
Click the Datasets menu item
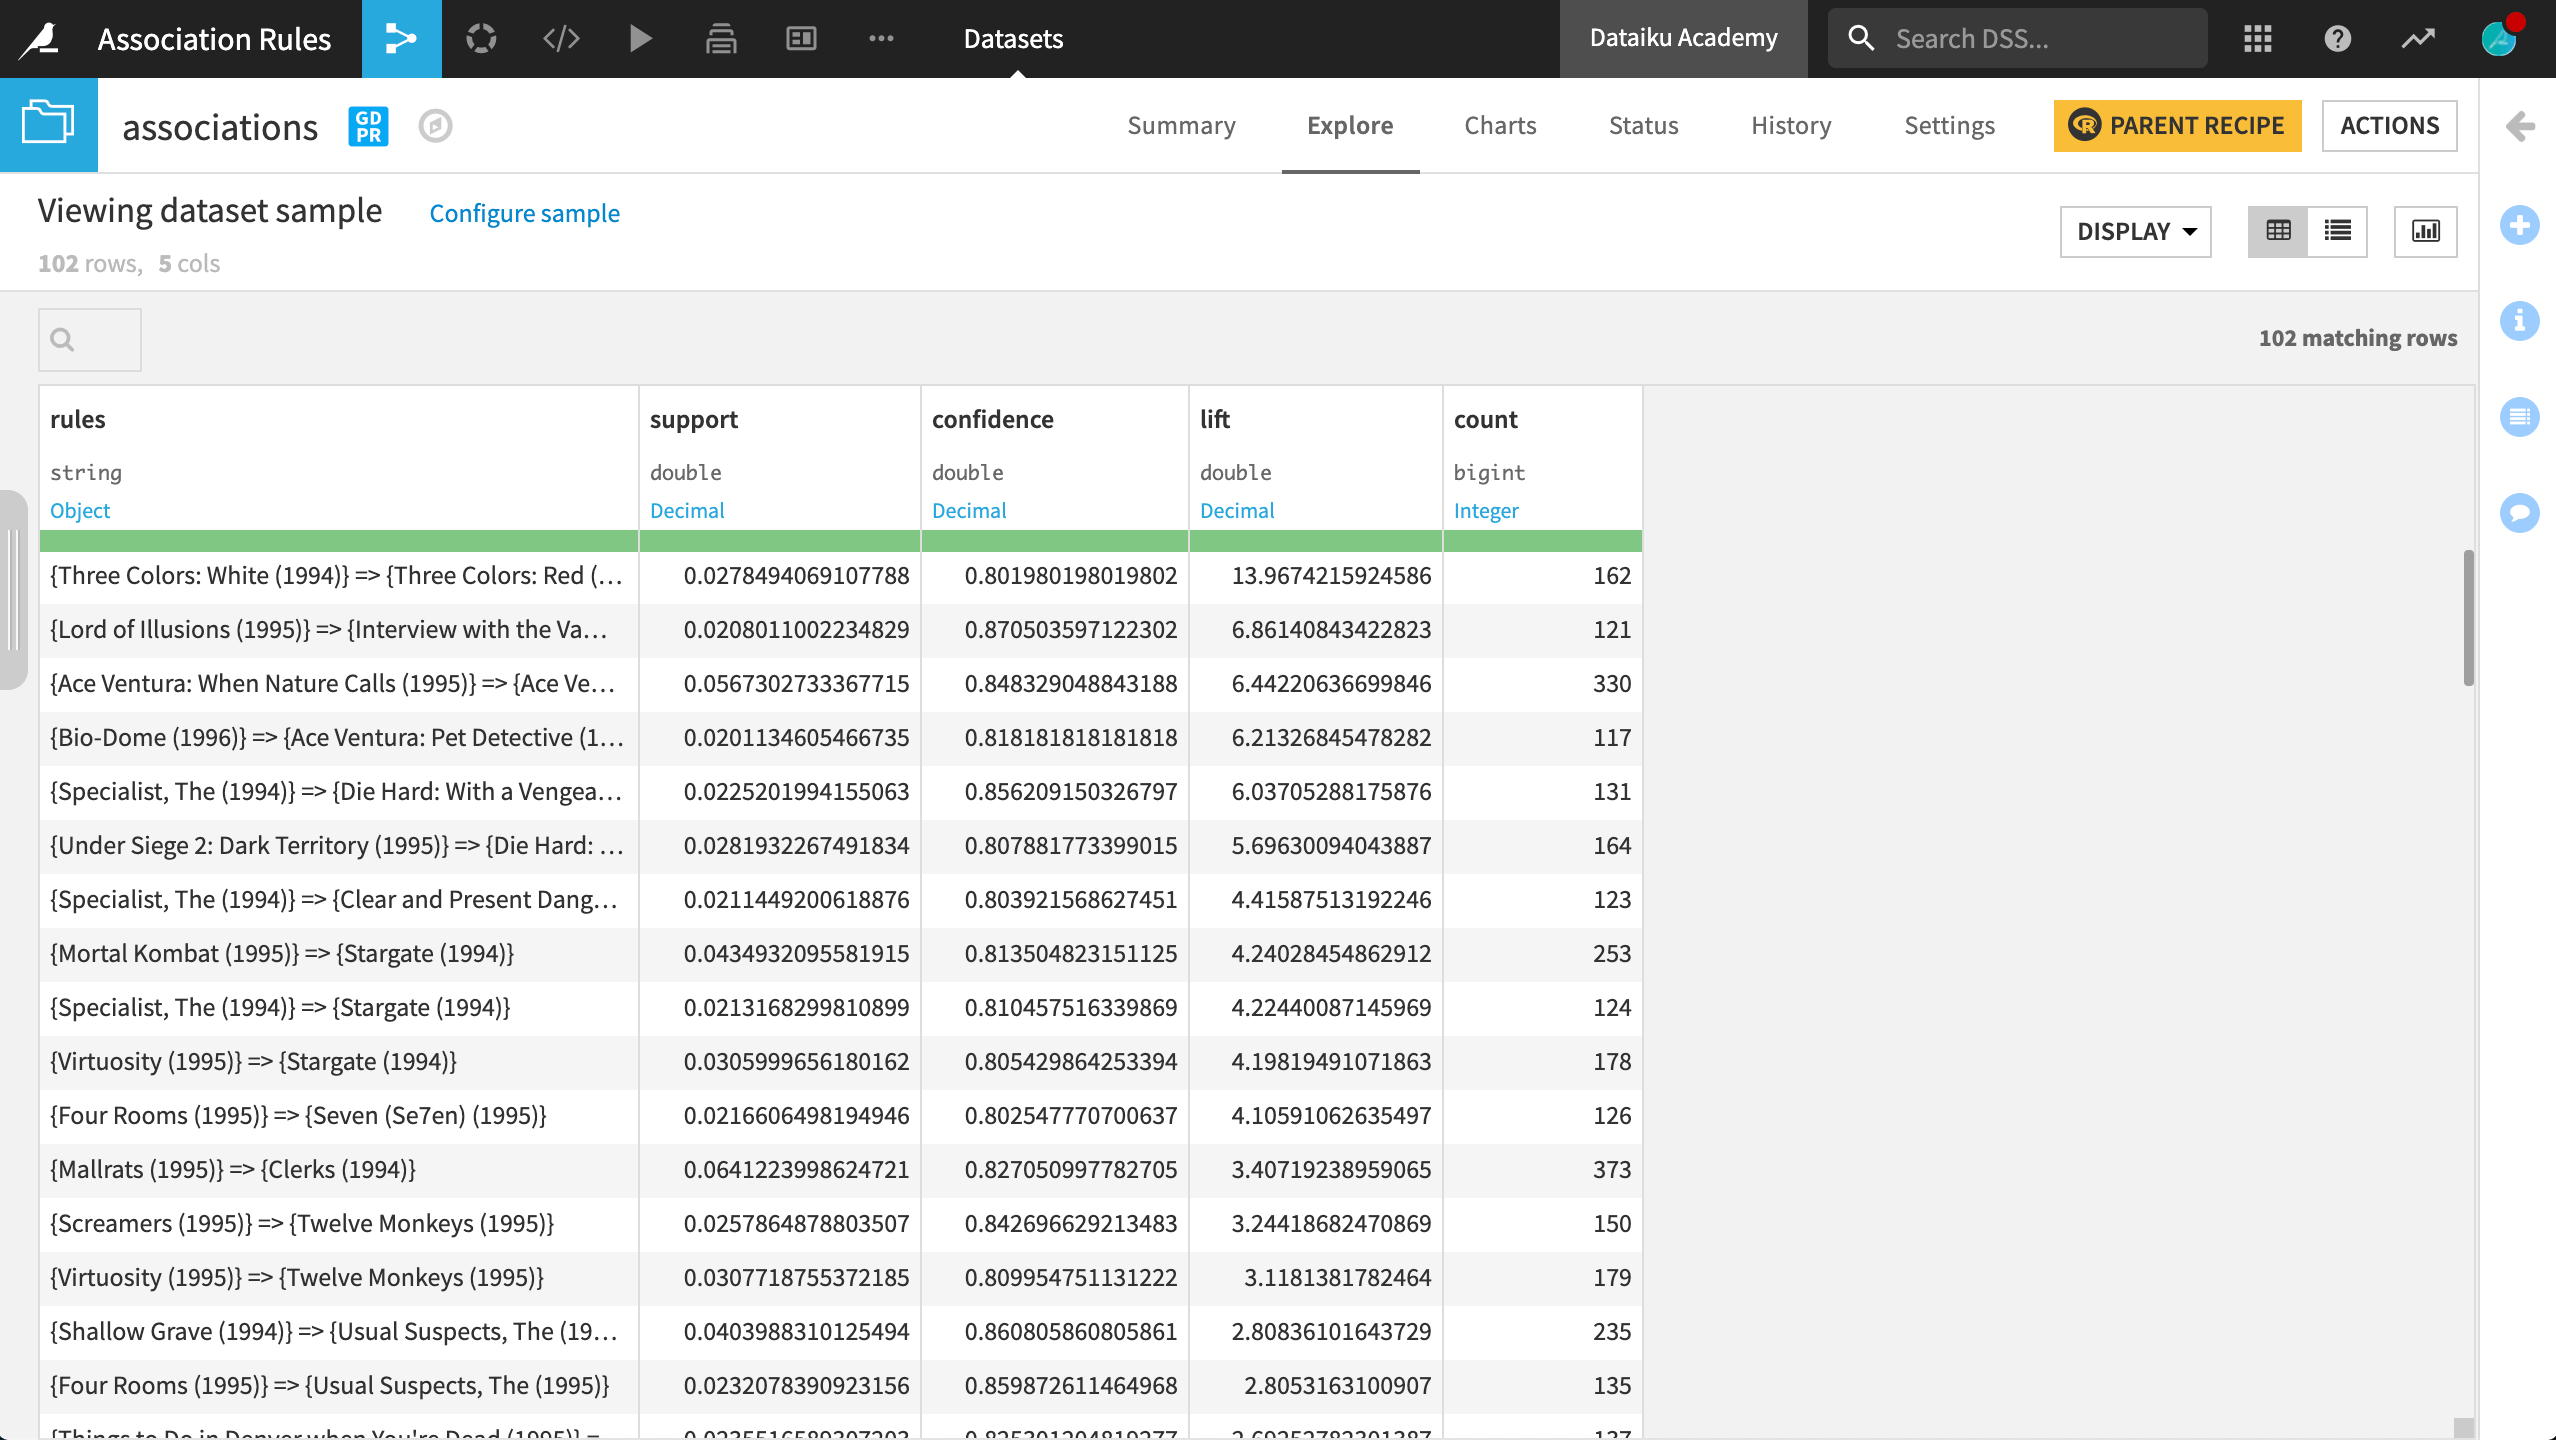point(1013,39)
